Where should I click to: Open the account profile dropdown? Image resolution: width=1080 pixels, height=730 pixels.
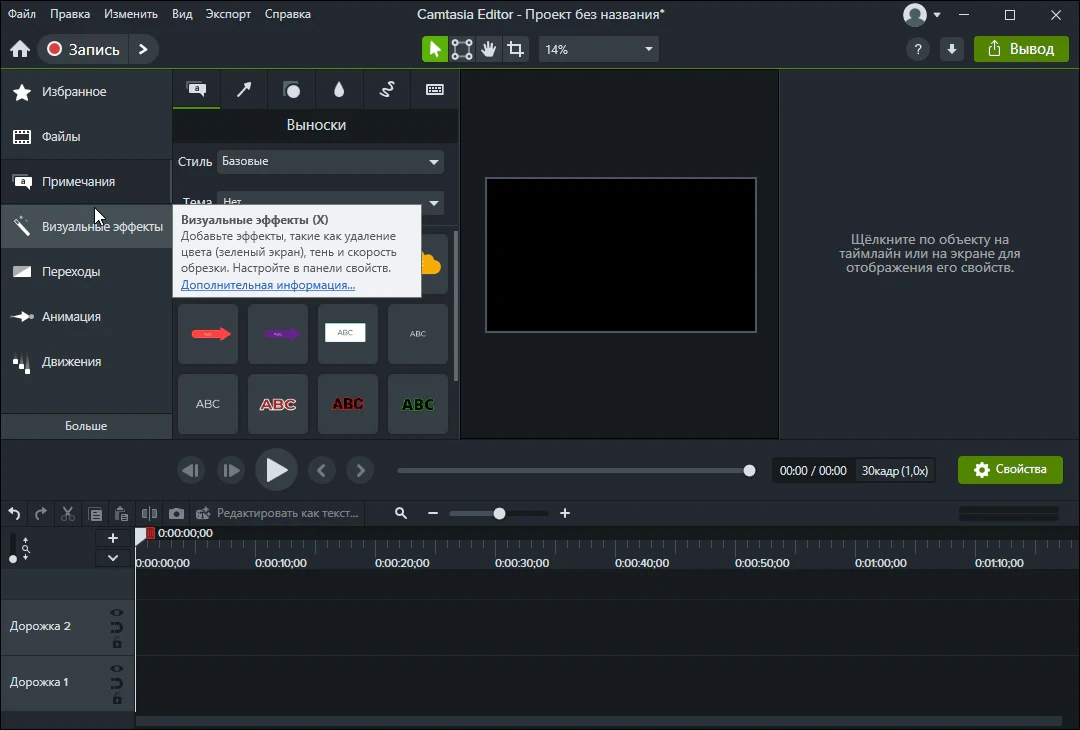tap(922, 14)
